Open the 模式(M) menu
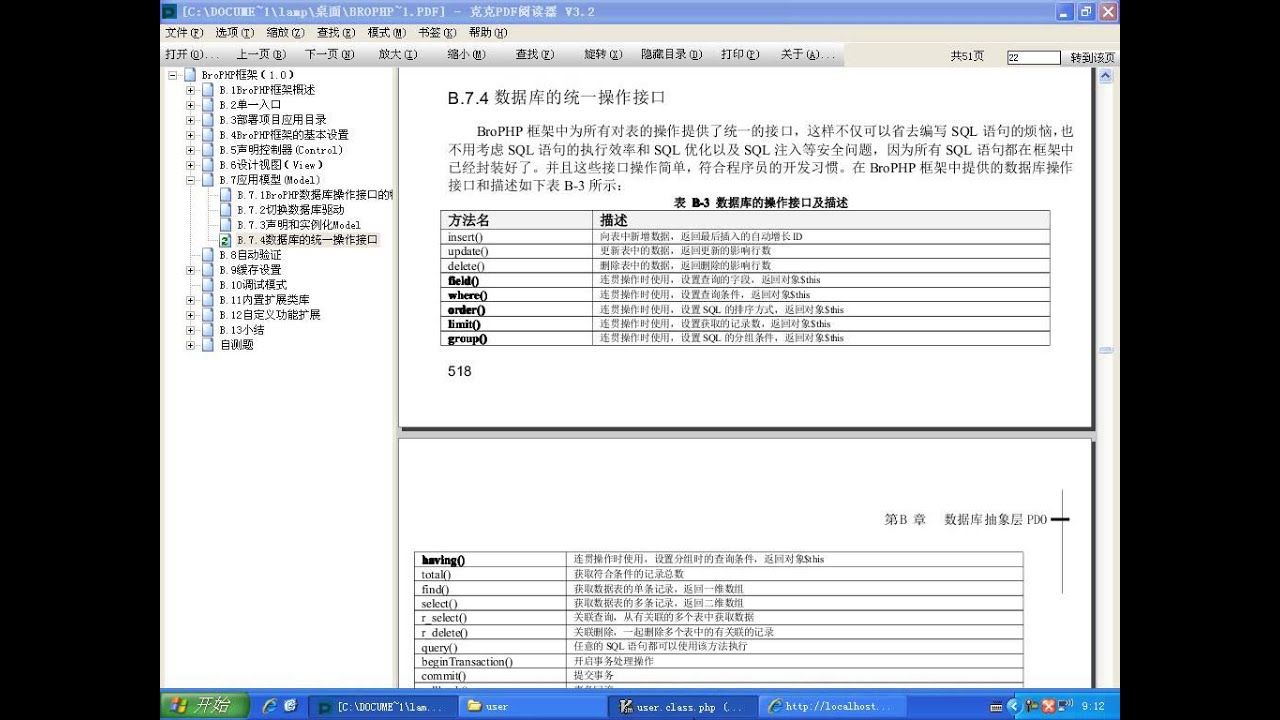 [x=387, y=33]
